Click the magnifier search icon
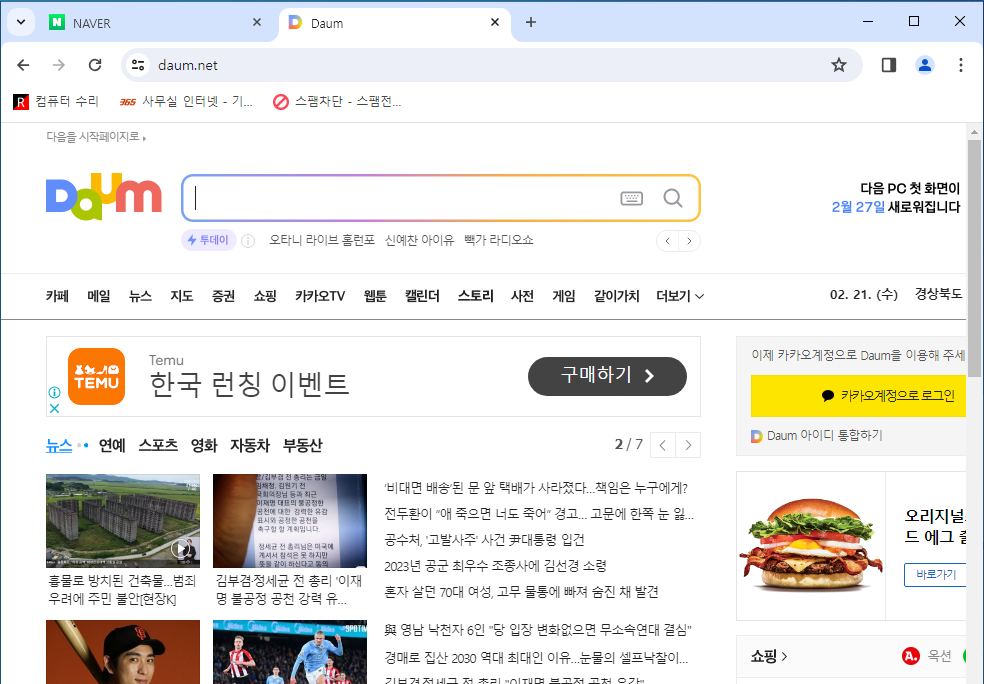Screen dimensions: 984x684 [673, 198]
